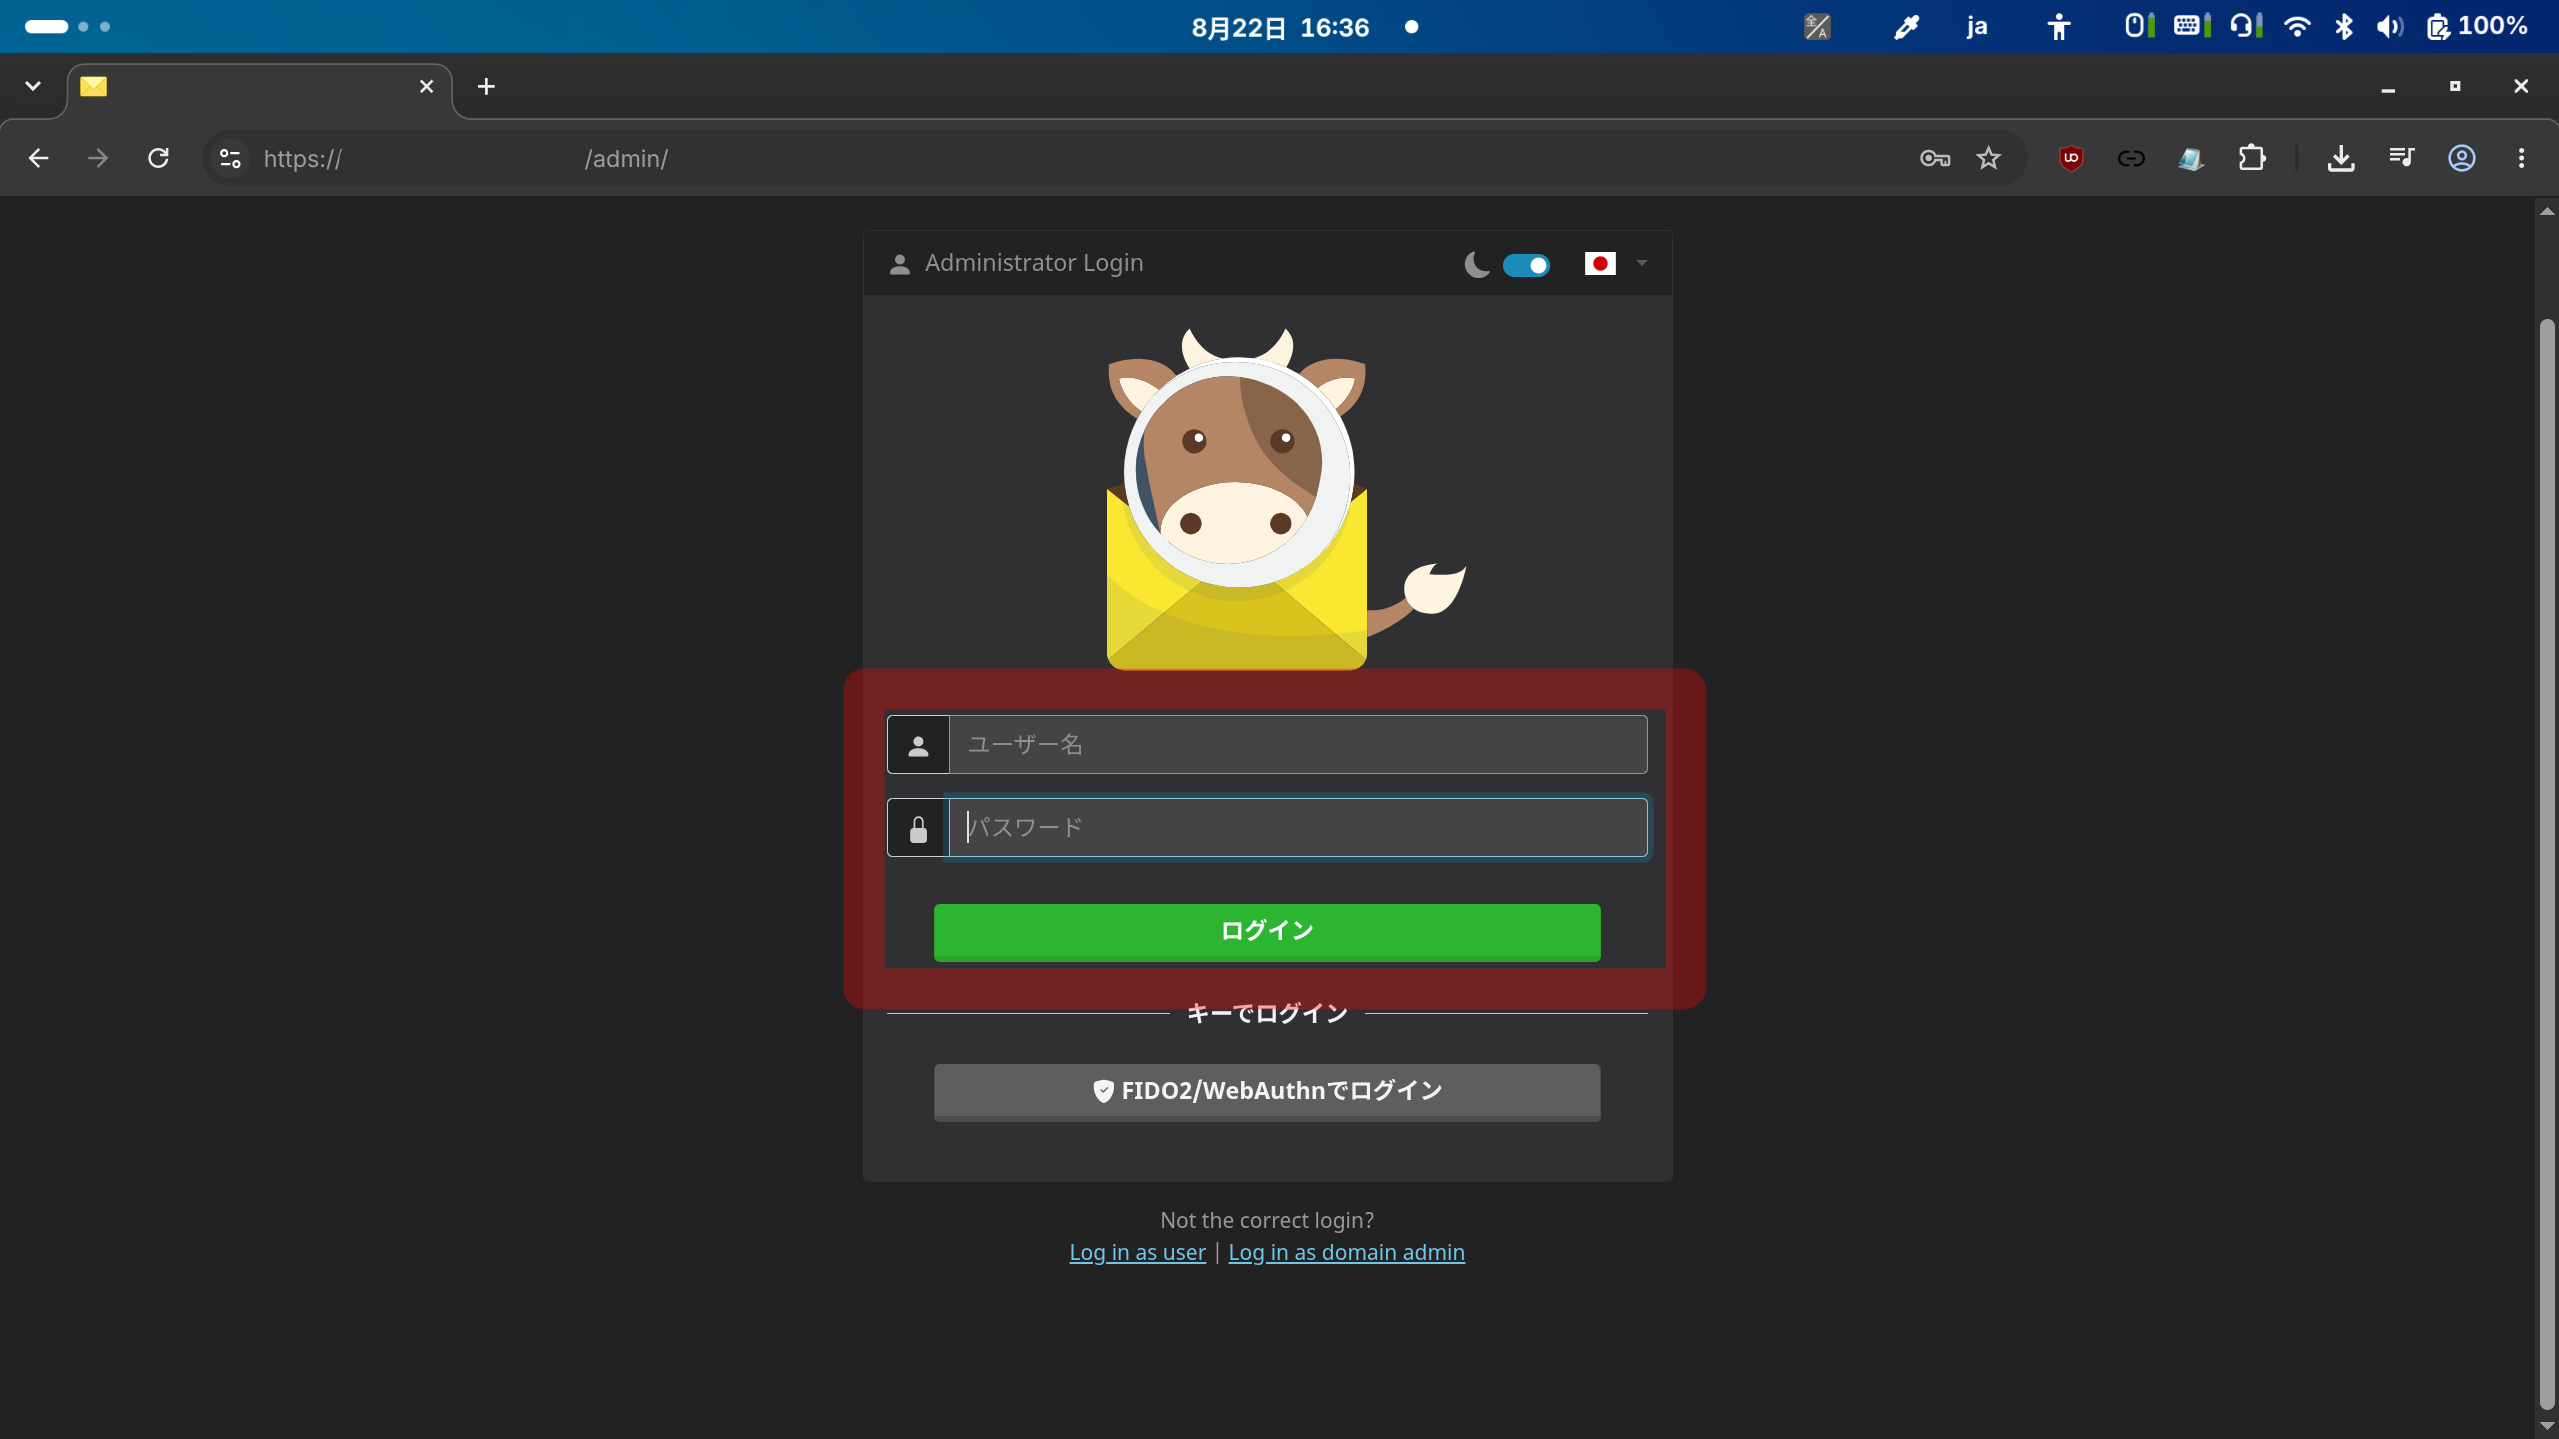Click the scrollbar down arrow
This screenshot has height=1439, width=2559.
click(x=2547, y=1427)
